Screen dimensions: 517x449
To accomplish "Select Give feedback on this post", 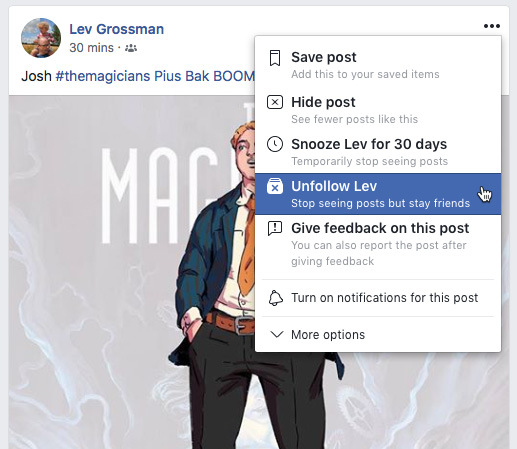I will coord(378,244).
